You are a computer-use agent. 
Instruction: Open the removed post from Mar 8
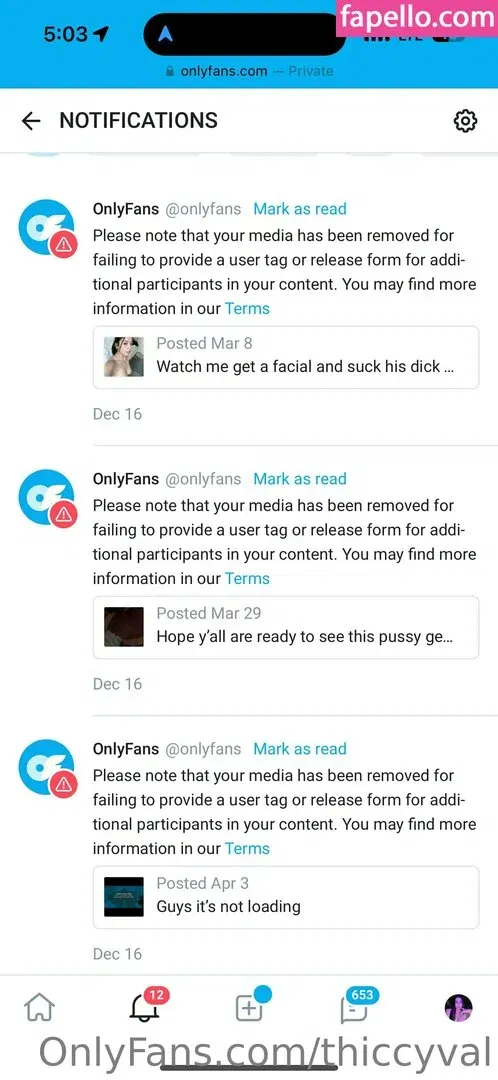(x=286, y=357)
